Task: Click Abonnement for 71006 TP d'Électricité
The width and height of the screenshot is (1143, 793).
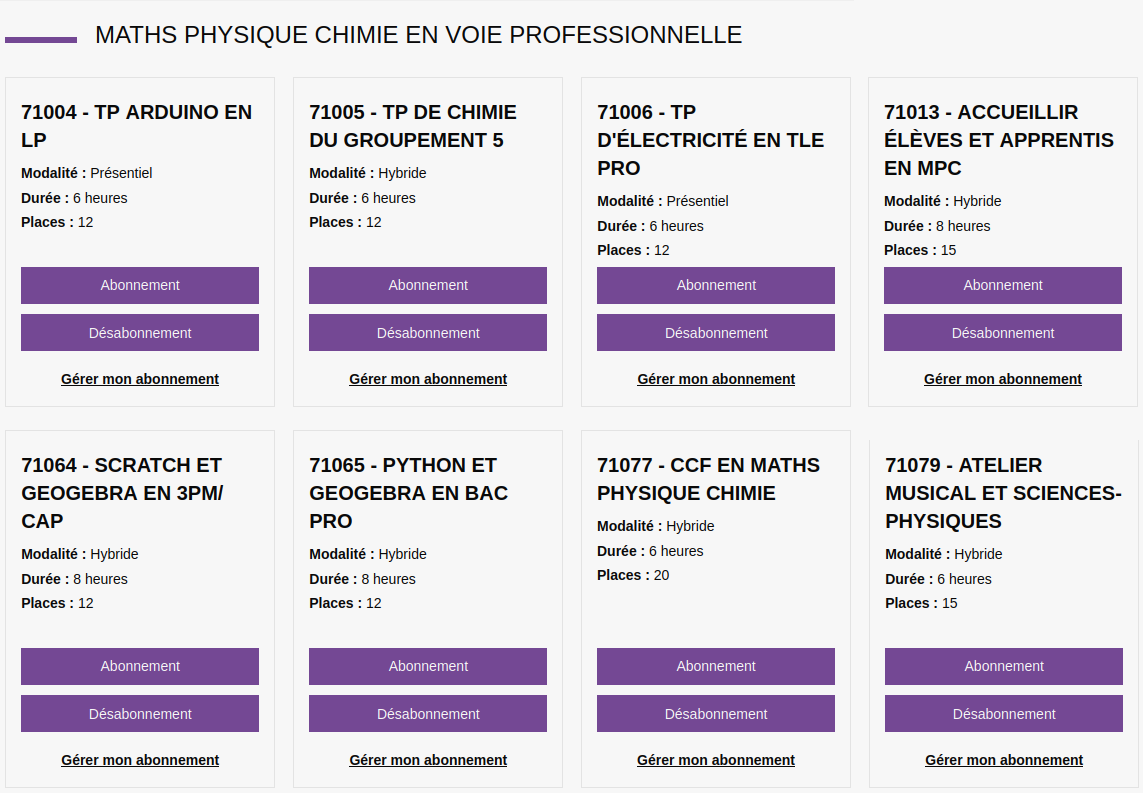Action: [x=716, y=285]
